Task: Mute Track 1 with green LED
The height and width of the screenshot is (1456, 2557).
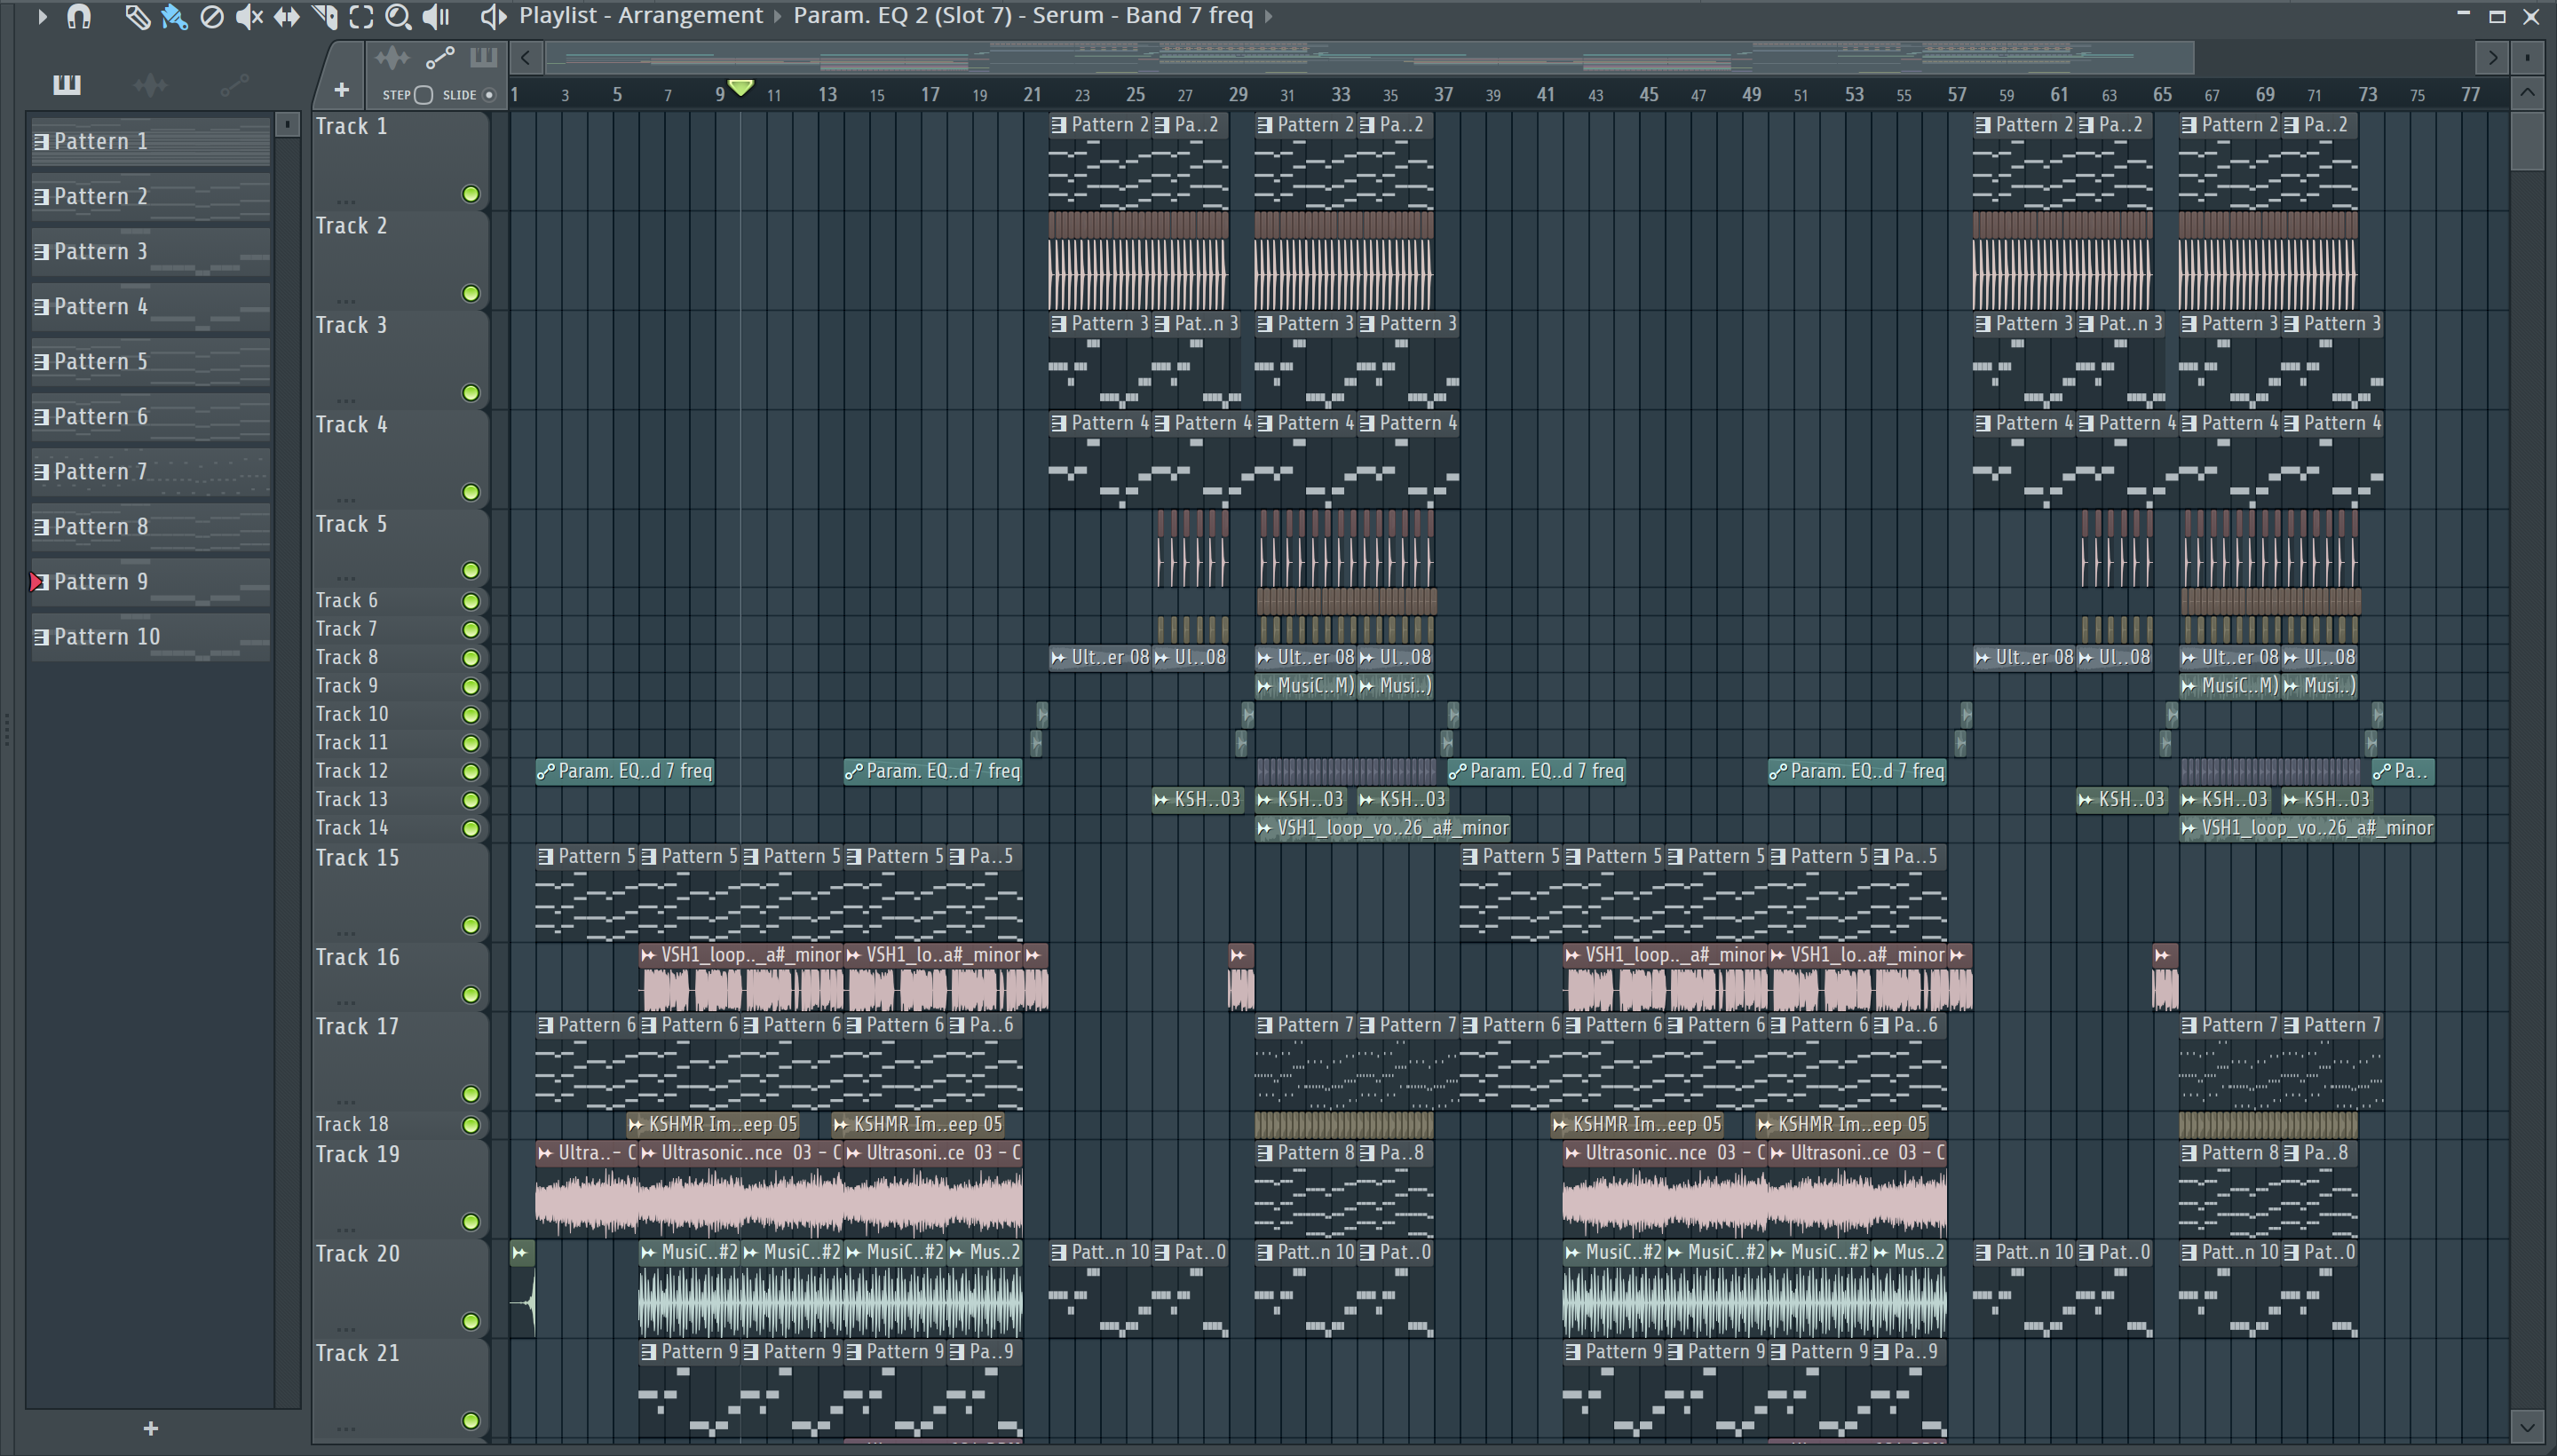Action: (x=471, y=194)
